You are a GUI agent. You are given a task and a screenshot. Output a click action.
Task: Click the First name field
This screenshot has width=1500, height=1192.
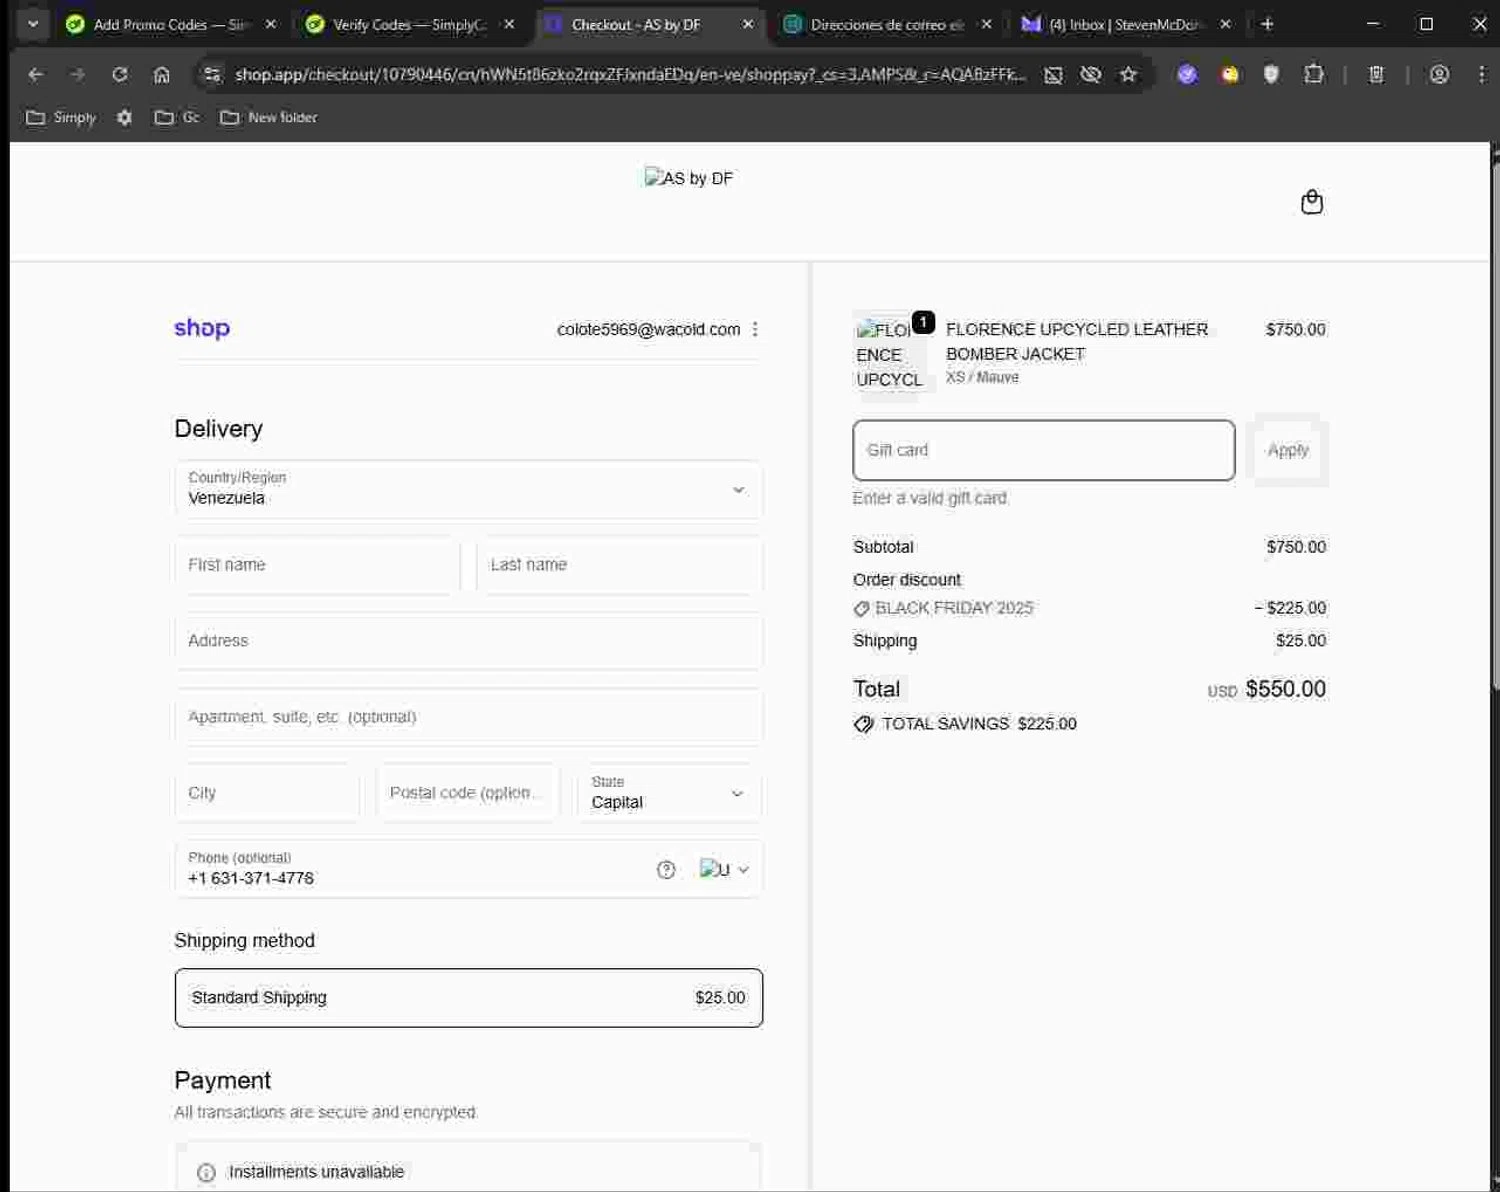(317, 565)
